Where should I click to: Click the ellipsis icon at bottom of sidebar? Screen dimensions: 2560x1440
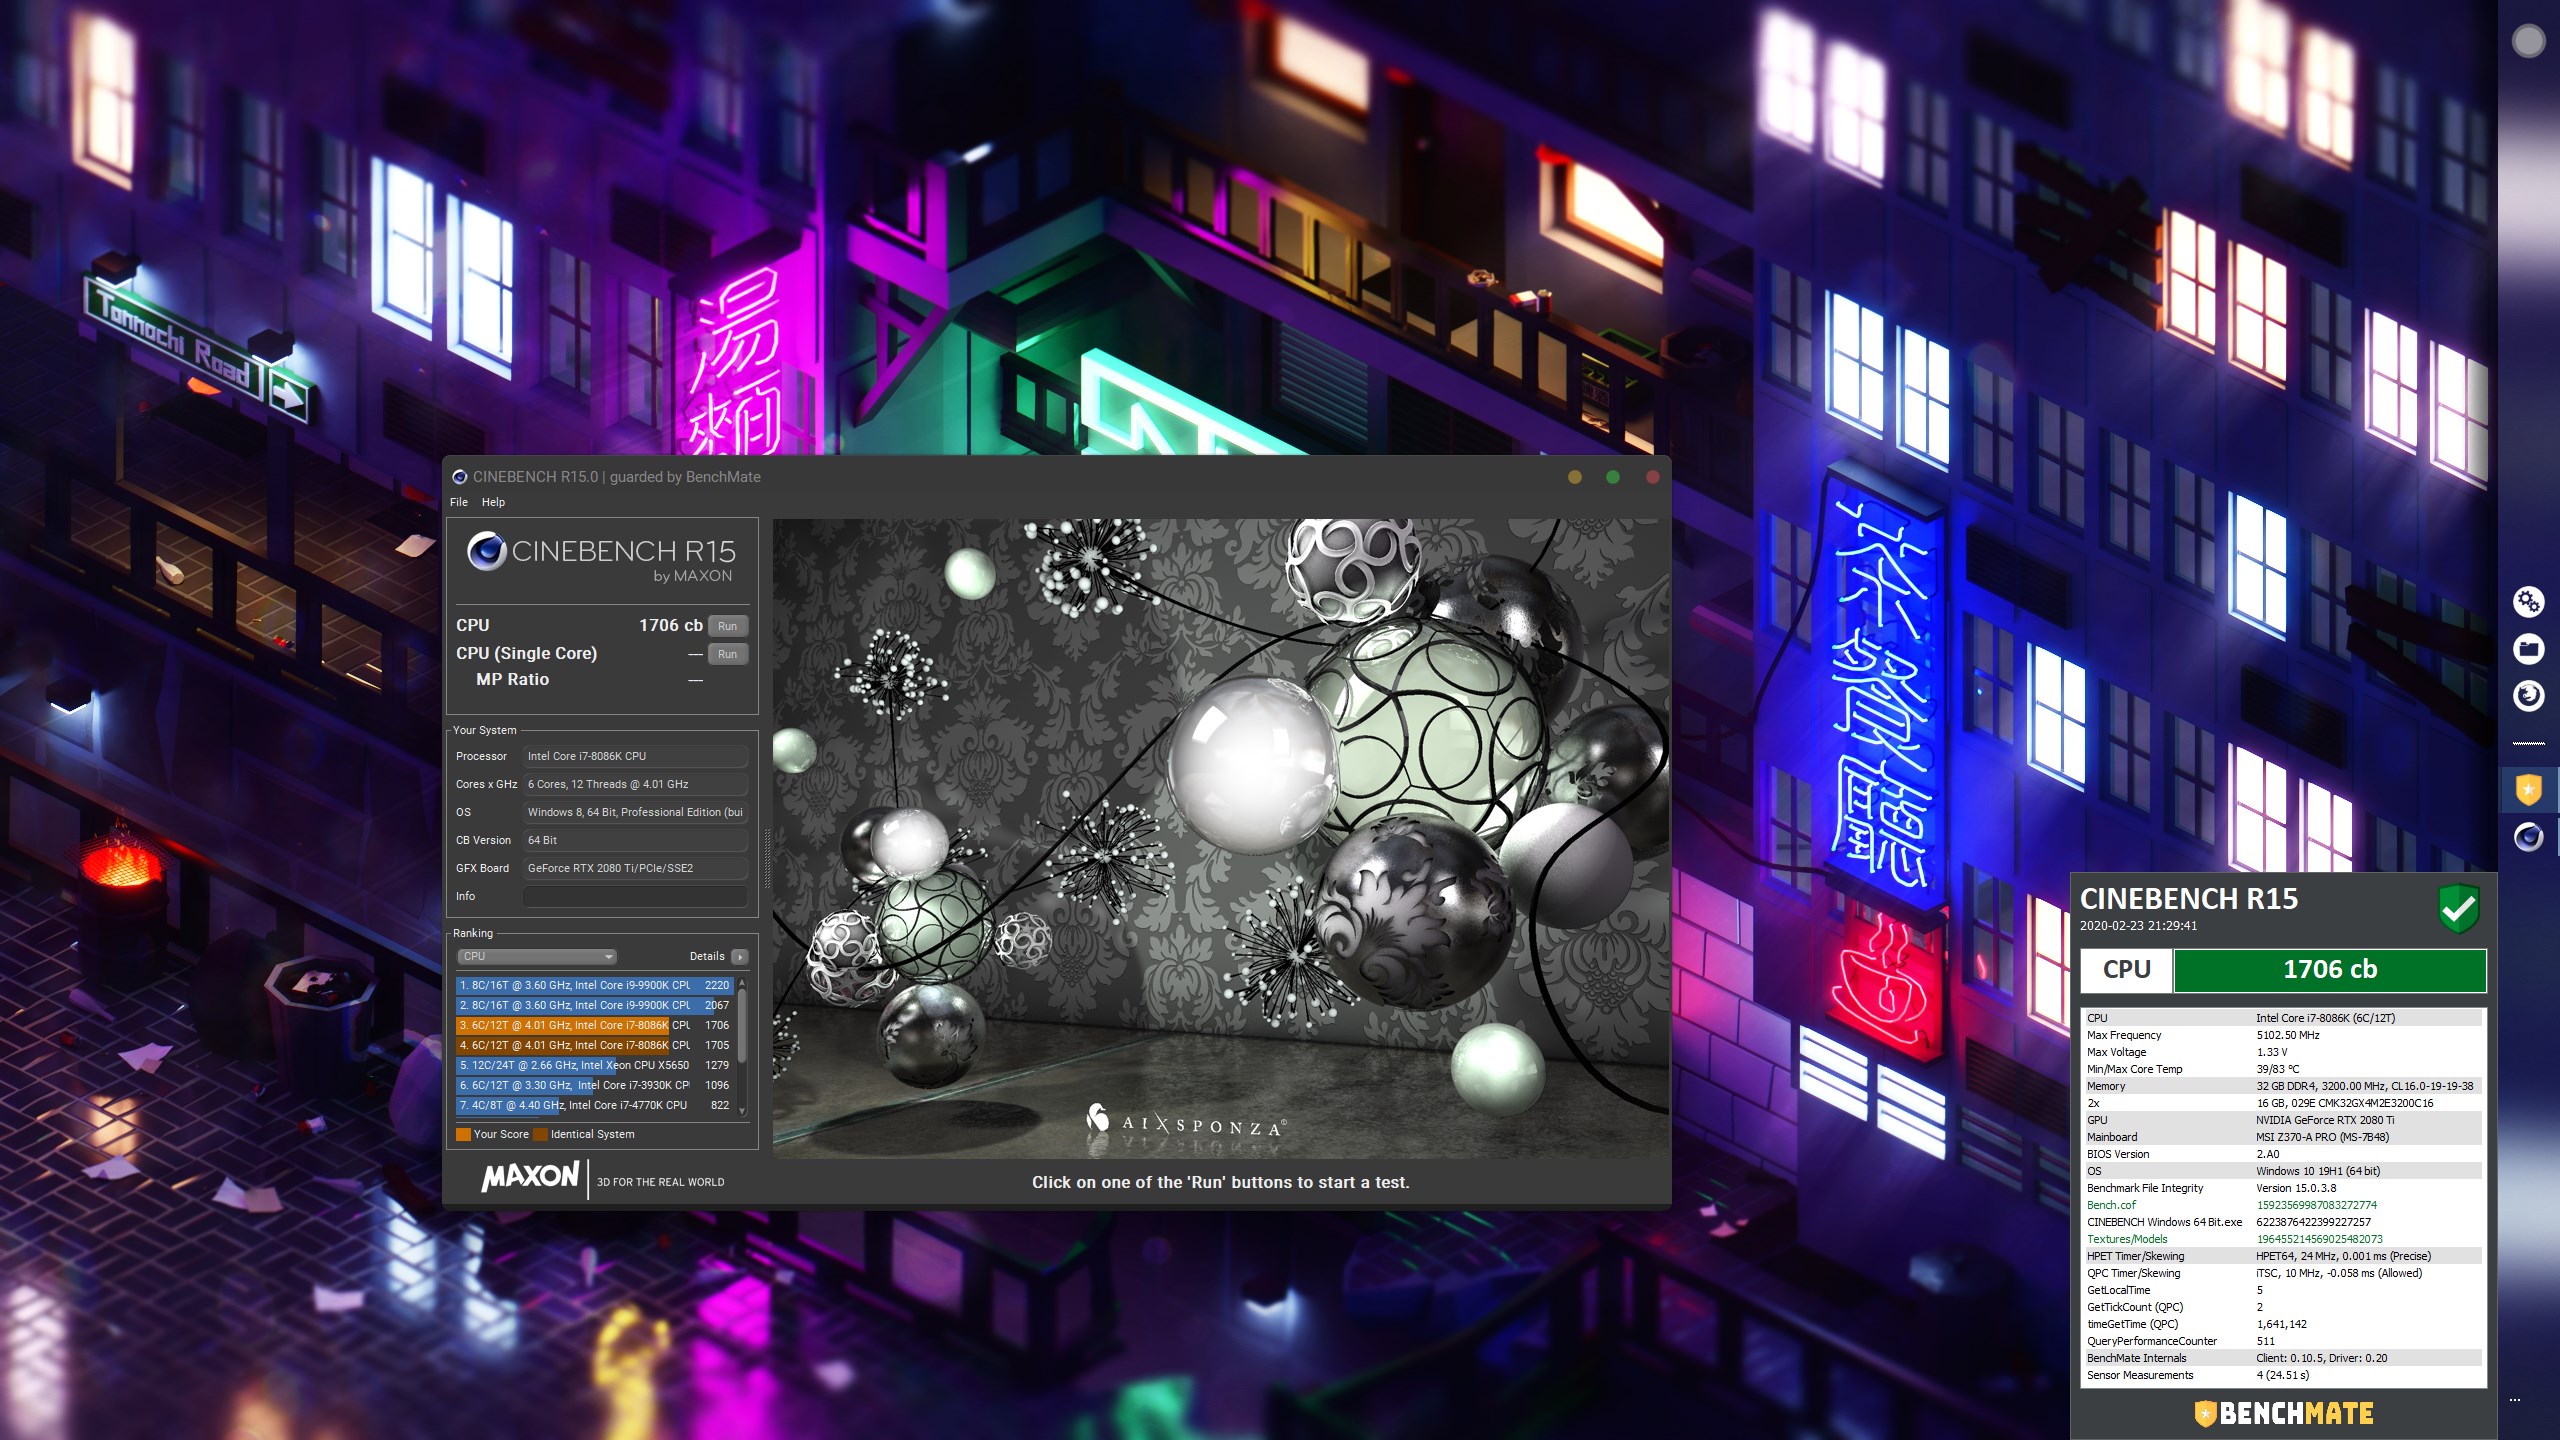pyautogui.click(x=2514, y=1400)
